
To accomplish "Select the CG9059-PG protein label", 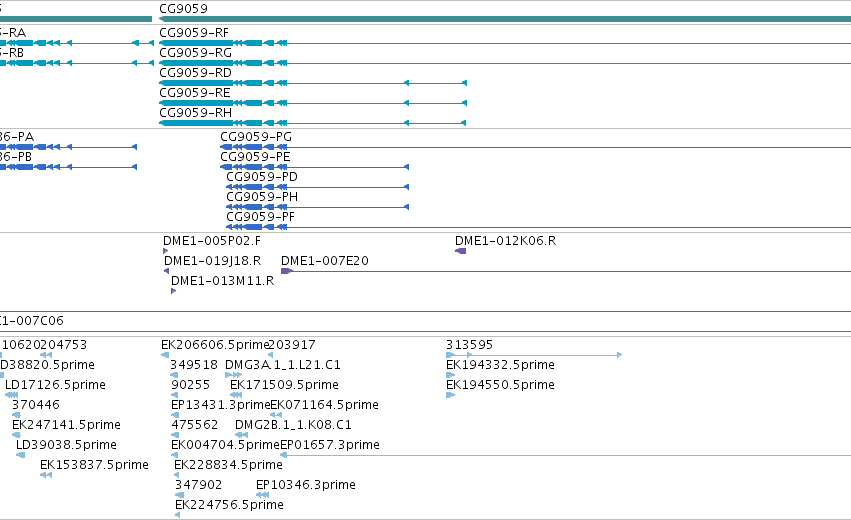I will pyautogui.click(x=256, y=137).
